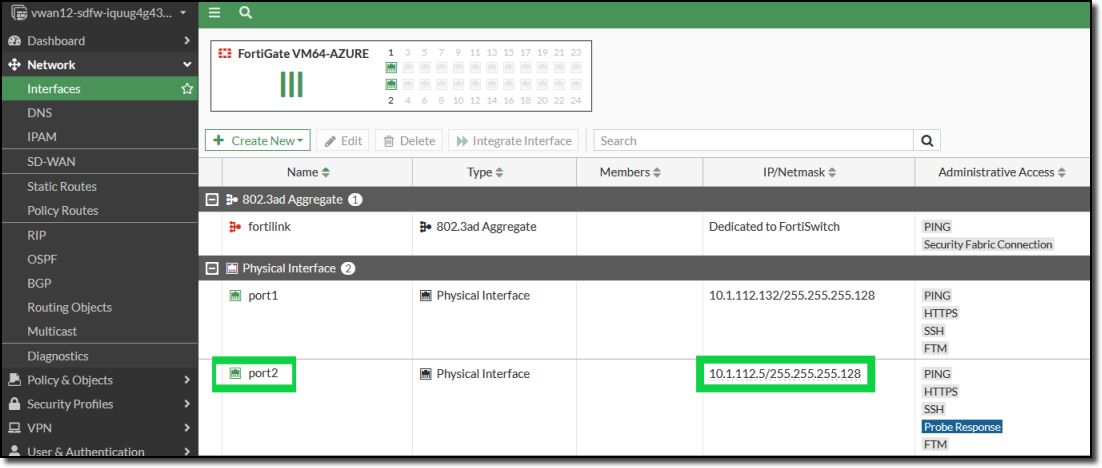Open the Create New dropdown
Image resolution: width=1102 pixels, height=468 pixels.
click(x=258, y=141)
